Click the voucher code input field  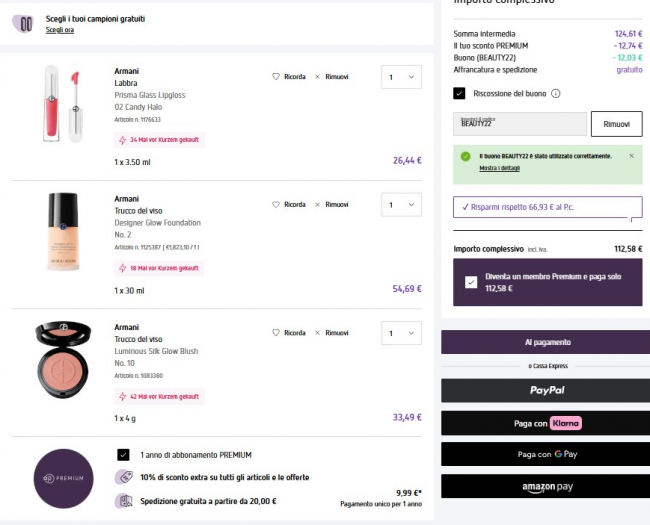click(x=519, y=123)
